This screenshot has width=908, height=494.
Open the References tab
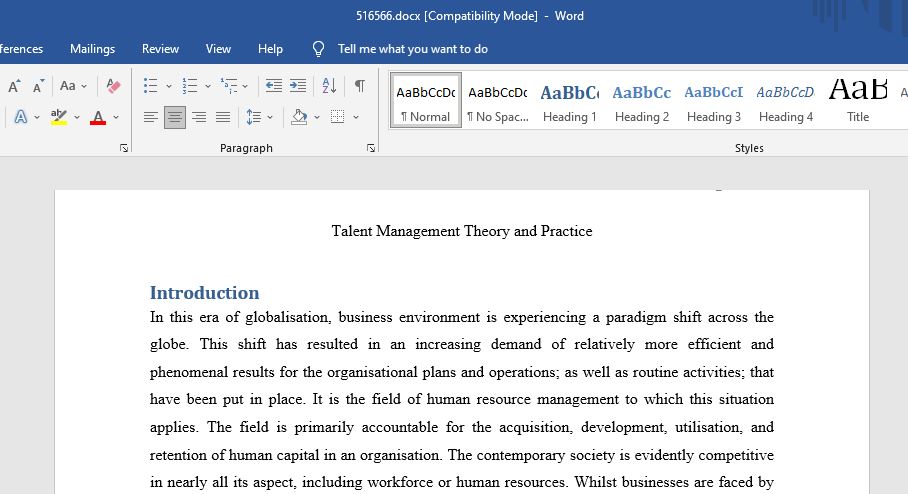pyautogui.click(x=21, y=49)
